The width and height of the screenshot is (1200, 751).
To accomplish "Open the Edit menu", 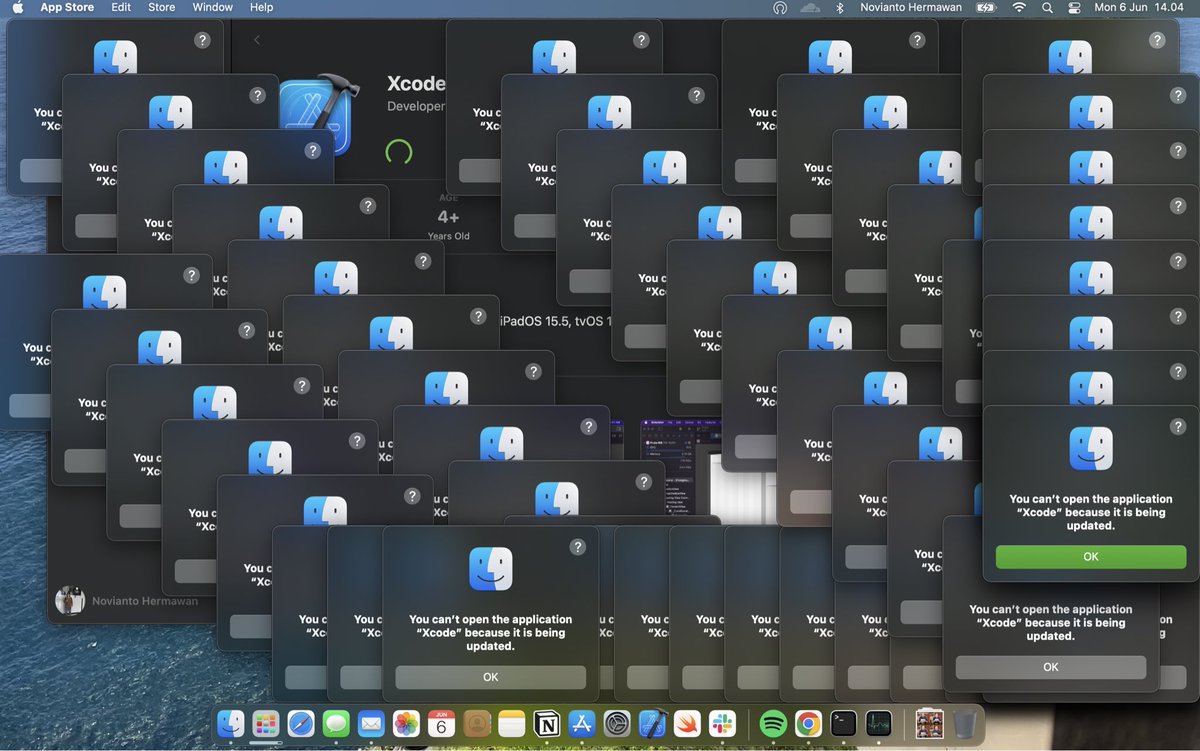I will 121,7.
